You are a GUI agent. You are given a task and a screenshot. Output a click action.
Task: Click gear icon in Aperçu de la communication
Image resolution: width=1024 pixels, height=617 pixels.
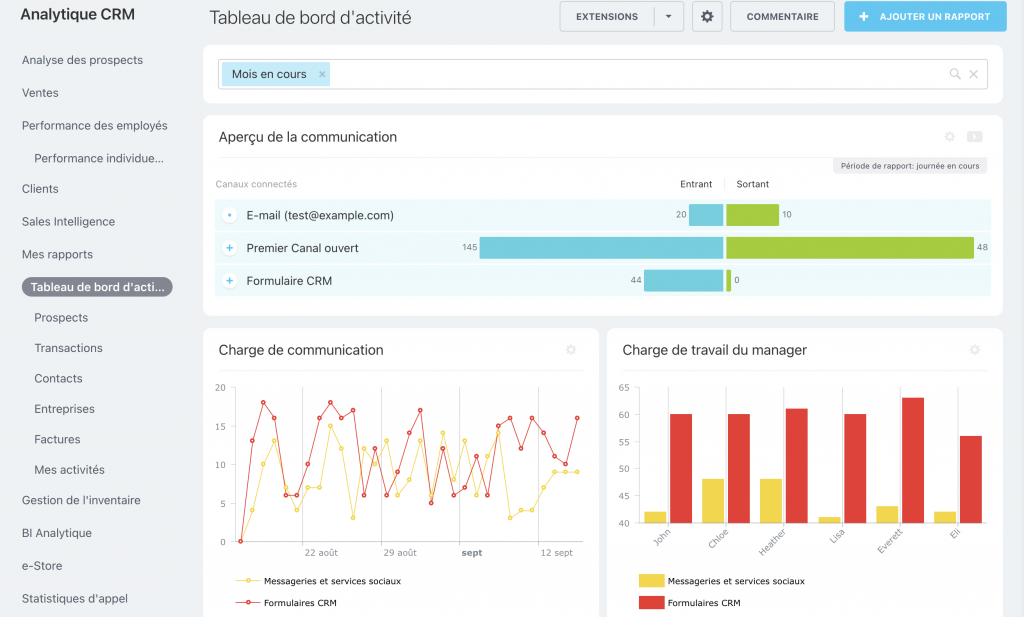(x=950, y=137)
